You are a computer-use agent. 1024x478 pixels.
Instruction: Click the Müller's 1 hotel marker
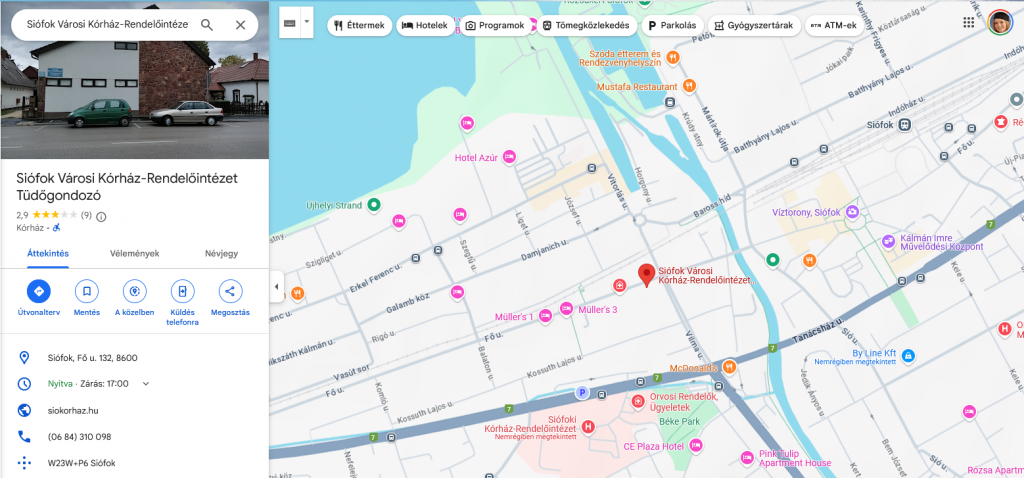click(x=545, y=316)
